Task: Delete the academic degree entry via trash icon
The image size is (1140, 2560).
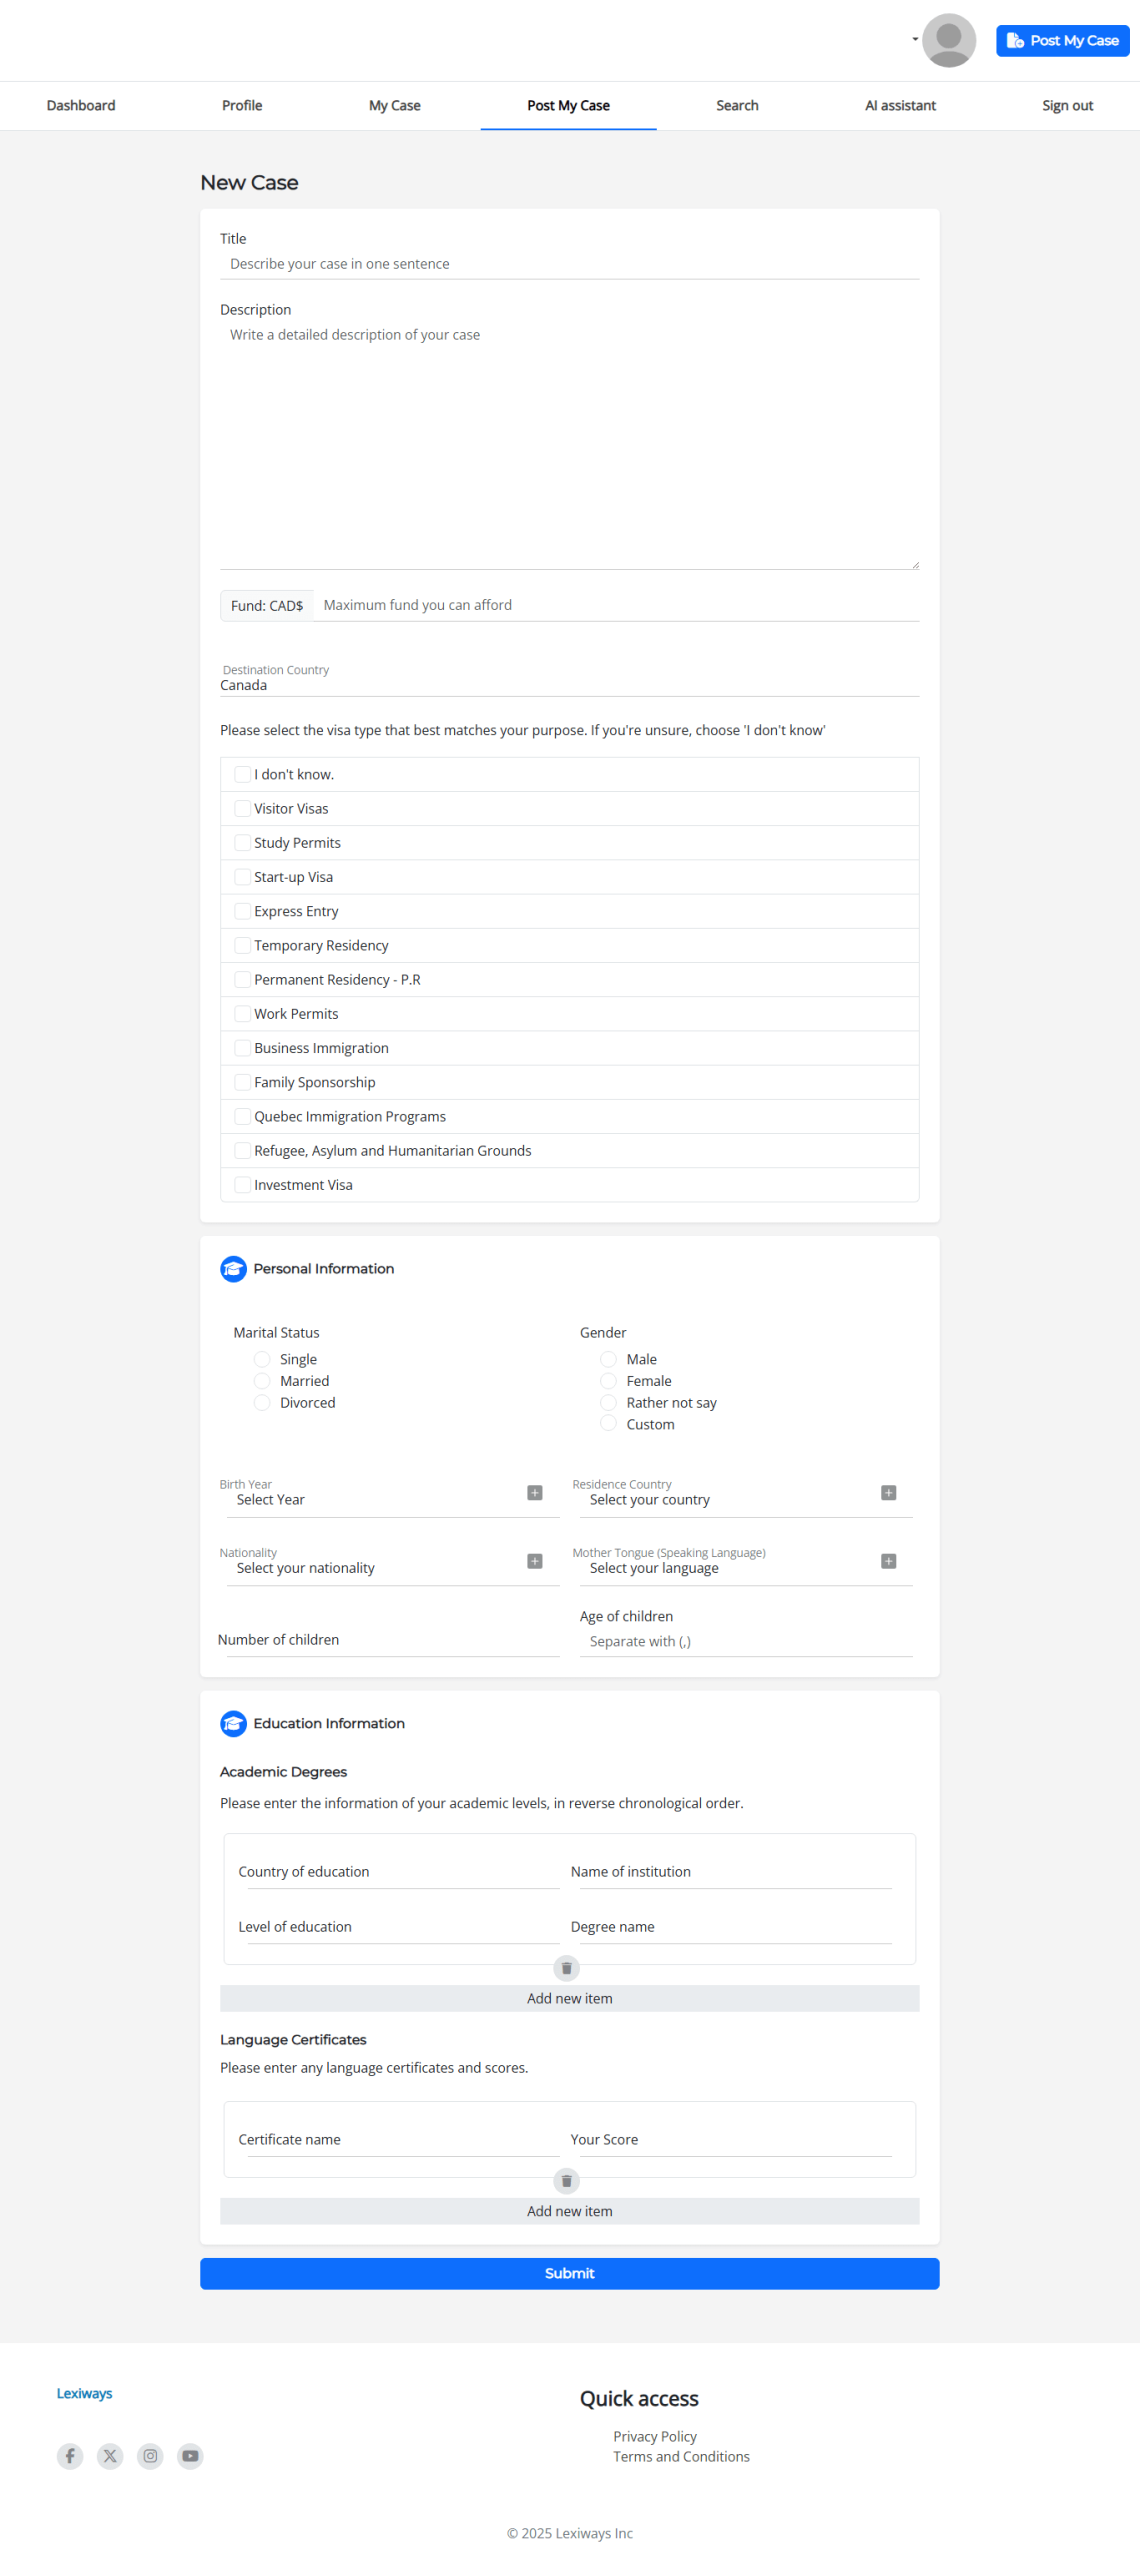Action: pos(566,1967)
